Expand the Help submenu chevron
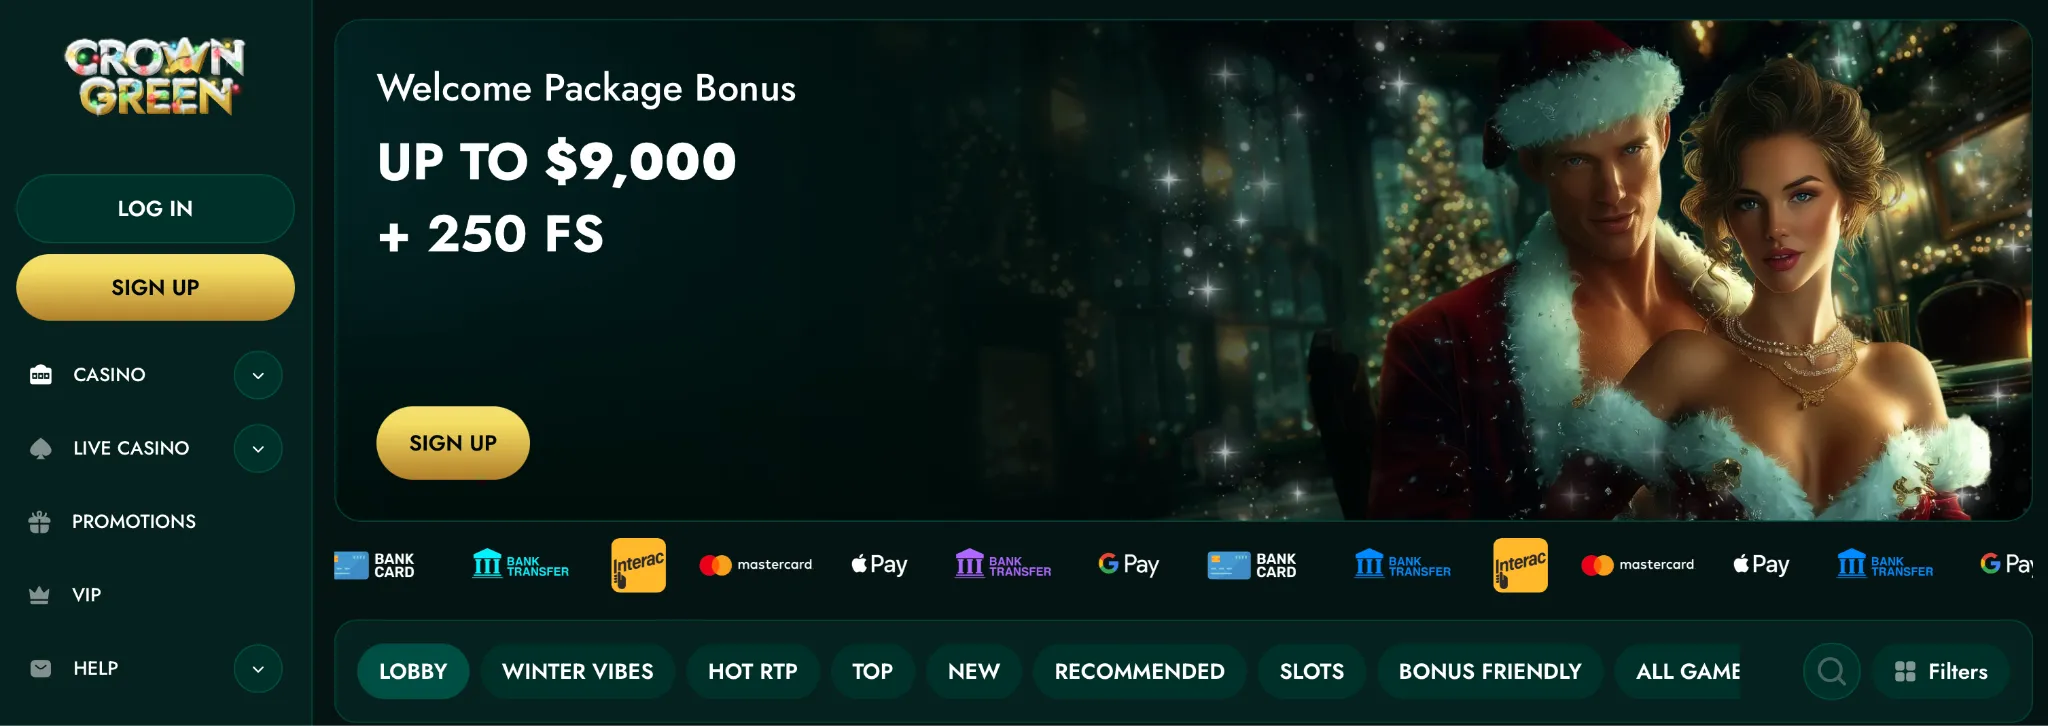Viewport: 2048px width, 726px height. (x=258, y=669)
